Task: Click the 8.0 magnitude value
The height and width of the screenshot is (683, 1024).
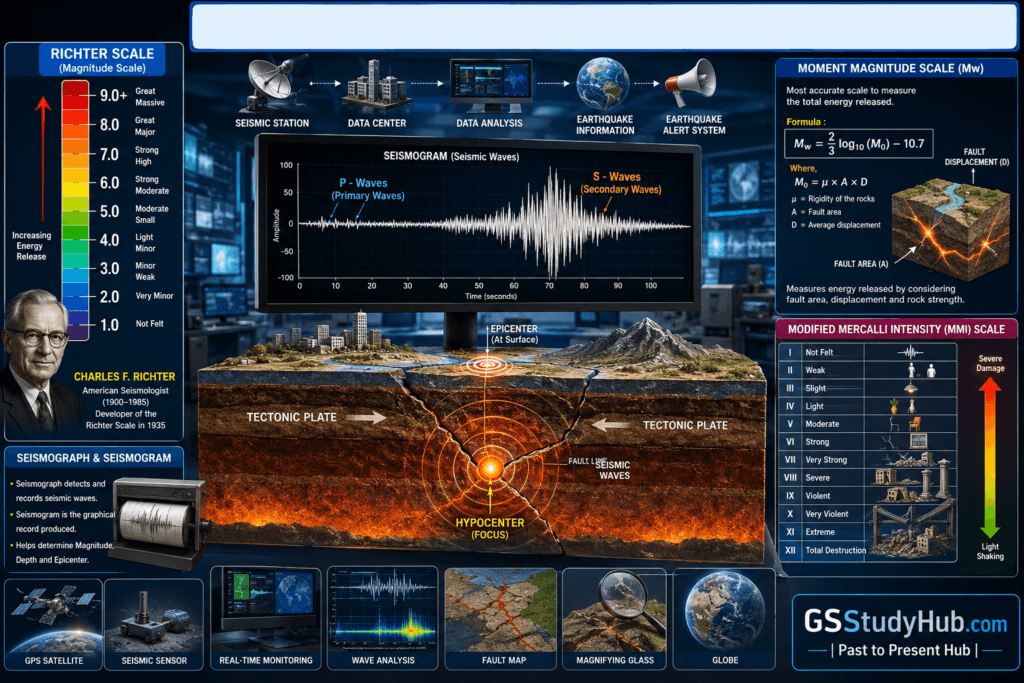Action: 110,125
